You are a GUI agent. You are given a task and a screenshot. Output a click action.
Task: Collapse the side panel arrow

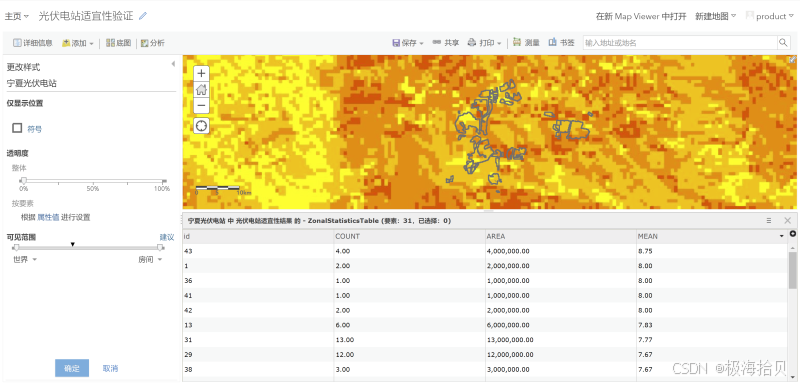[x=173, y=64]
